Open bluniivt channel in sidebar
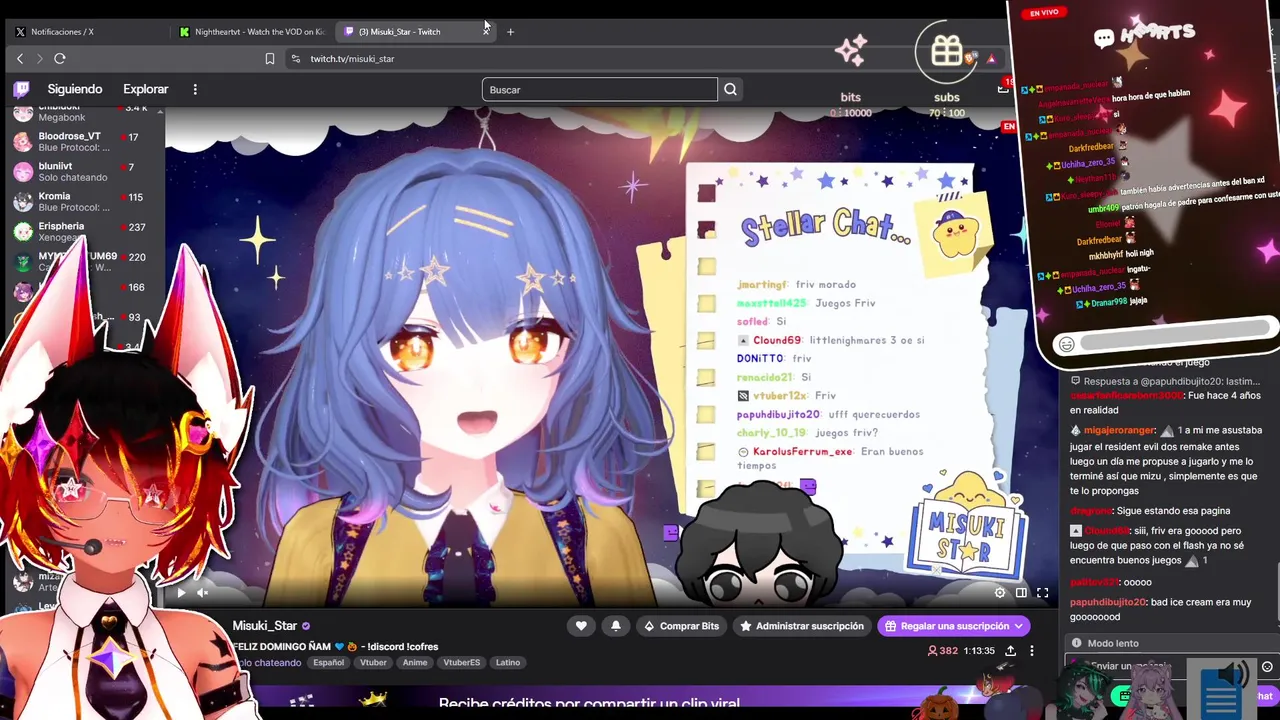The image size is (1280, 720). [x=82, y=172]
